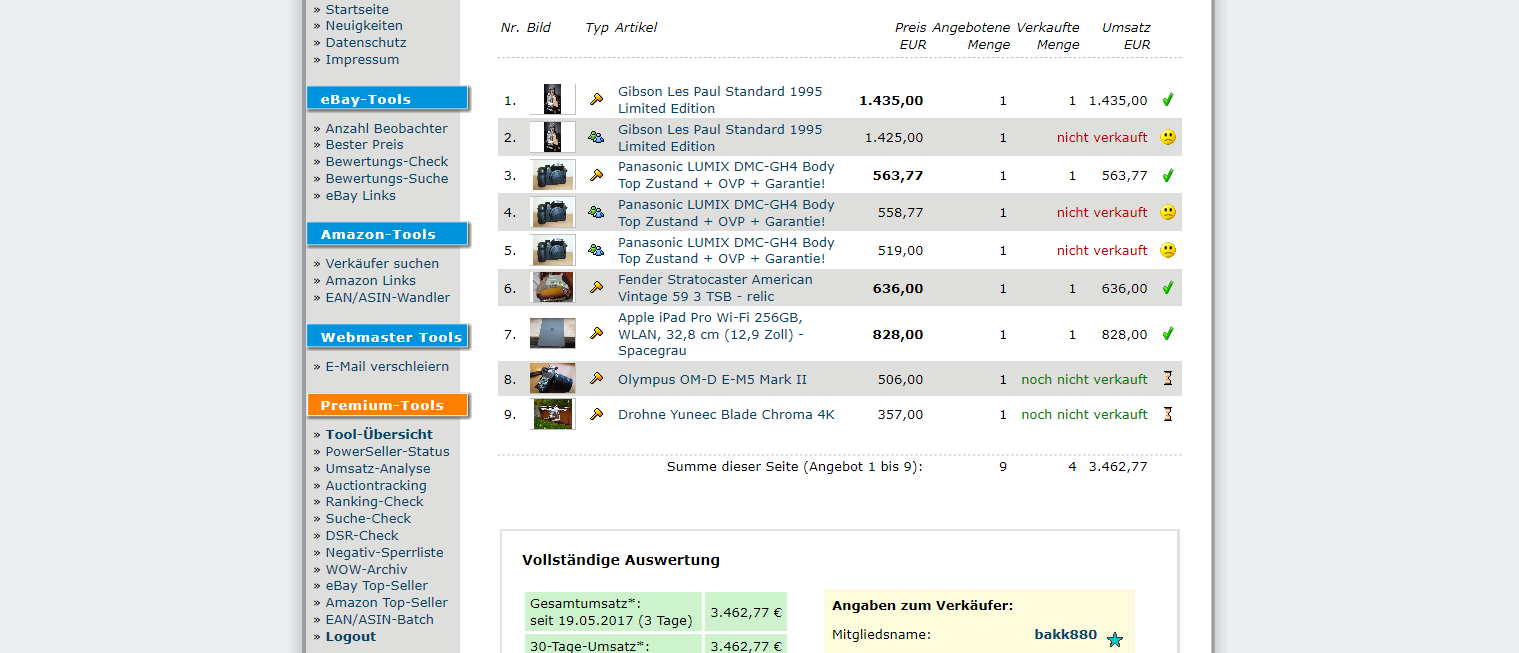Viewport: 1519px width, 653px height.
Task: Open the Auctiontracking link
Action: (376, 486)
